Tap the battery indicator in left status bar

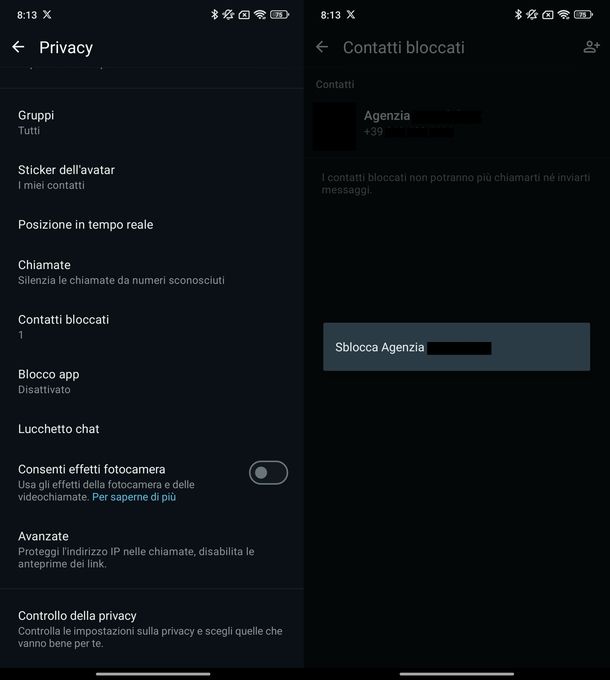[278, 15]
